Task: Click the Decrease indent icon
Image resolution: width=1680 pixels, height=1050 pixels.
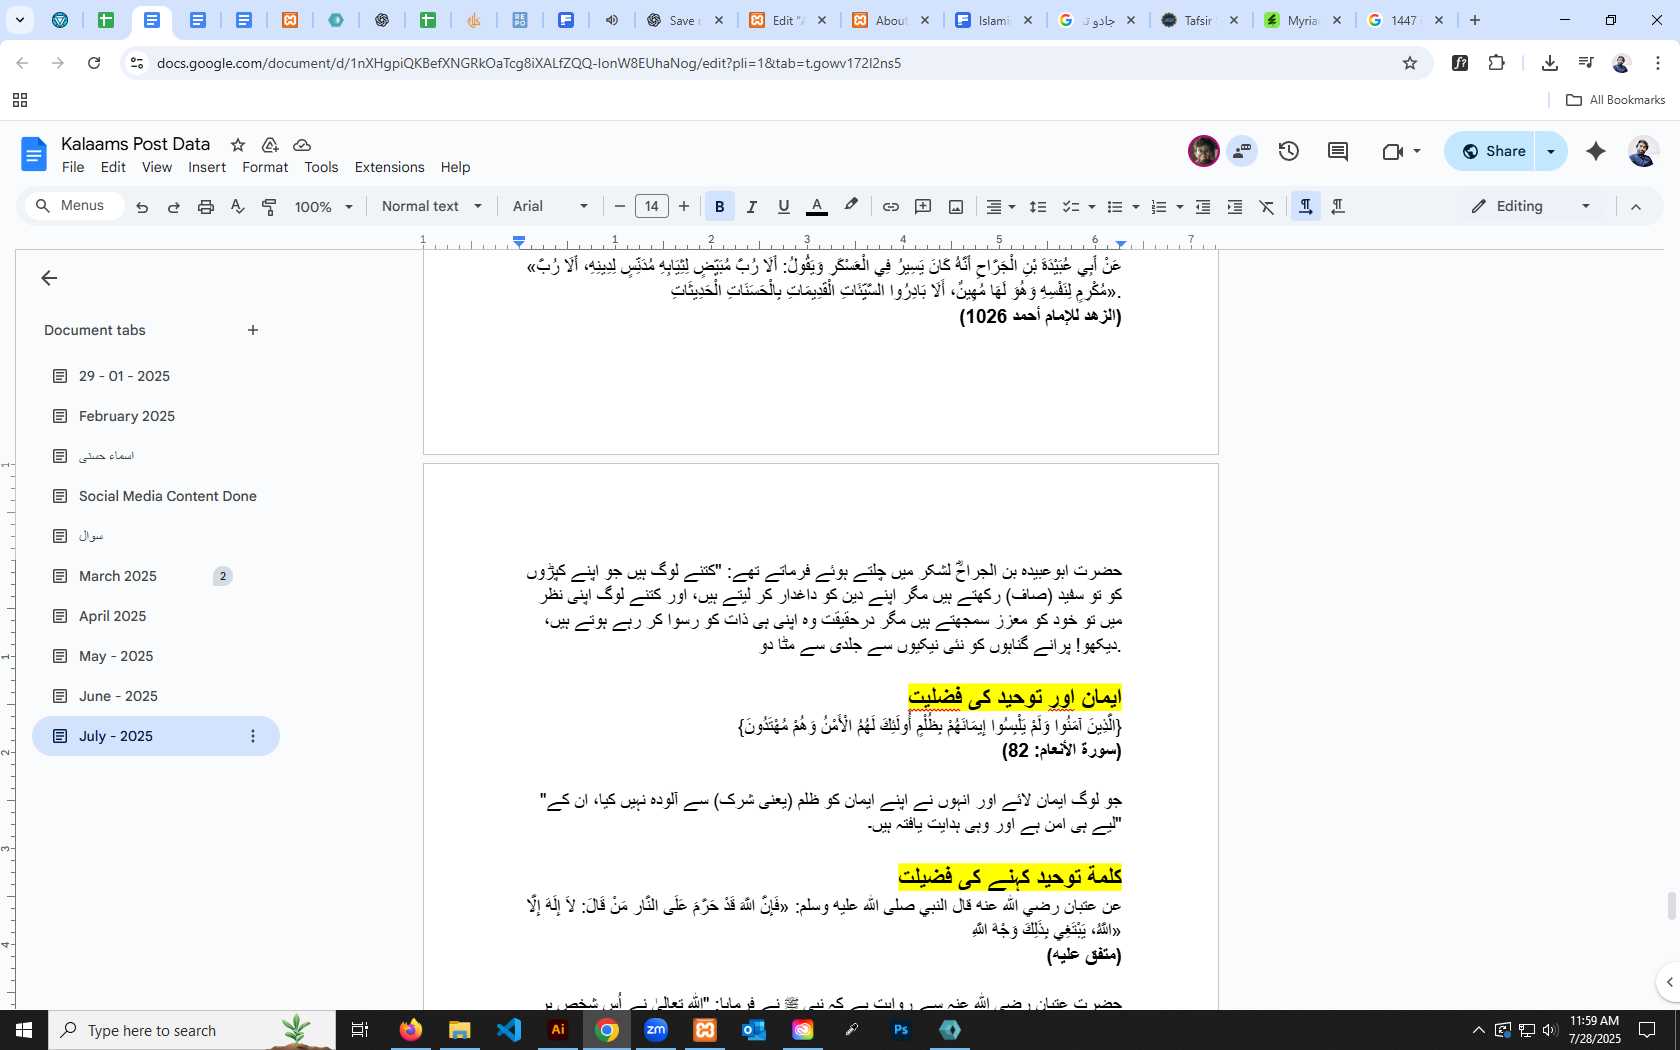Action: click(x=1203, y=207)
